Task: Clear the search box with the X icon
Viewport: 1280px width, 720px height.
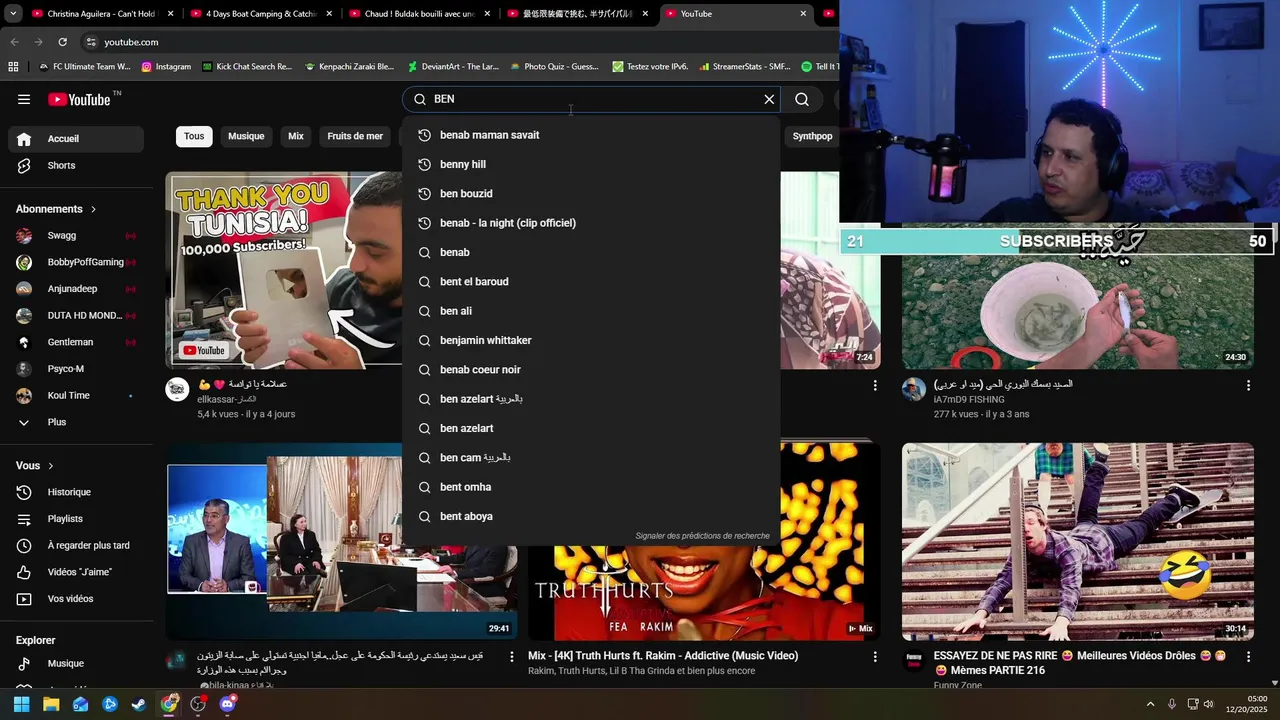Action: pyautogui.click(x=769, y=99)
